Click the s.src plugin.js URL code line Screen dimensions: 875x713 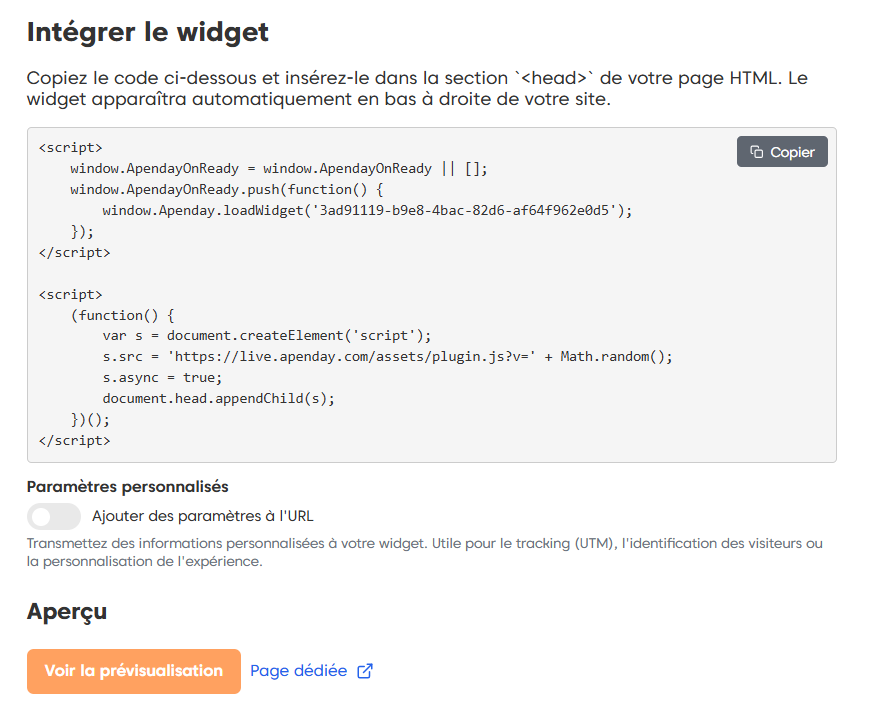(387, 356)
